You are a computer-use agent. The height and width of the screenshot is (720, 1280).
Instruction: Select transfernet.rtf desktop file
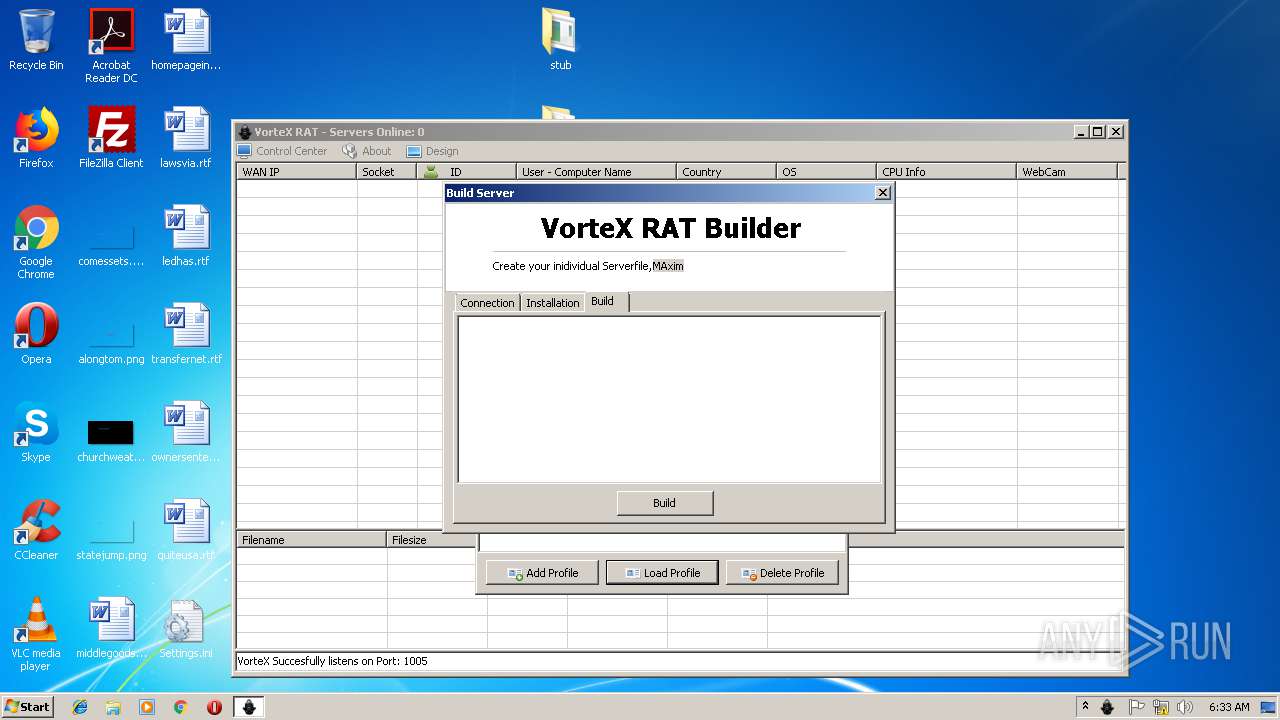(x=186, y=334)
